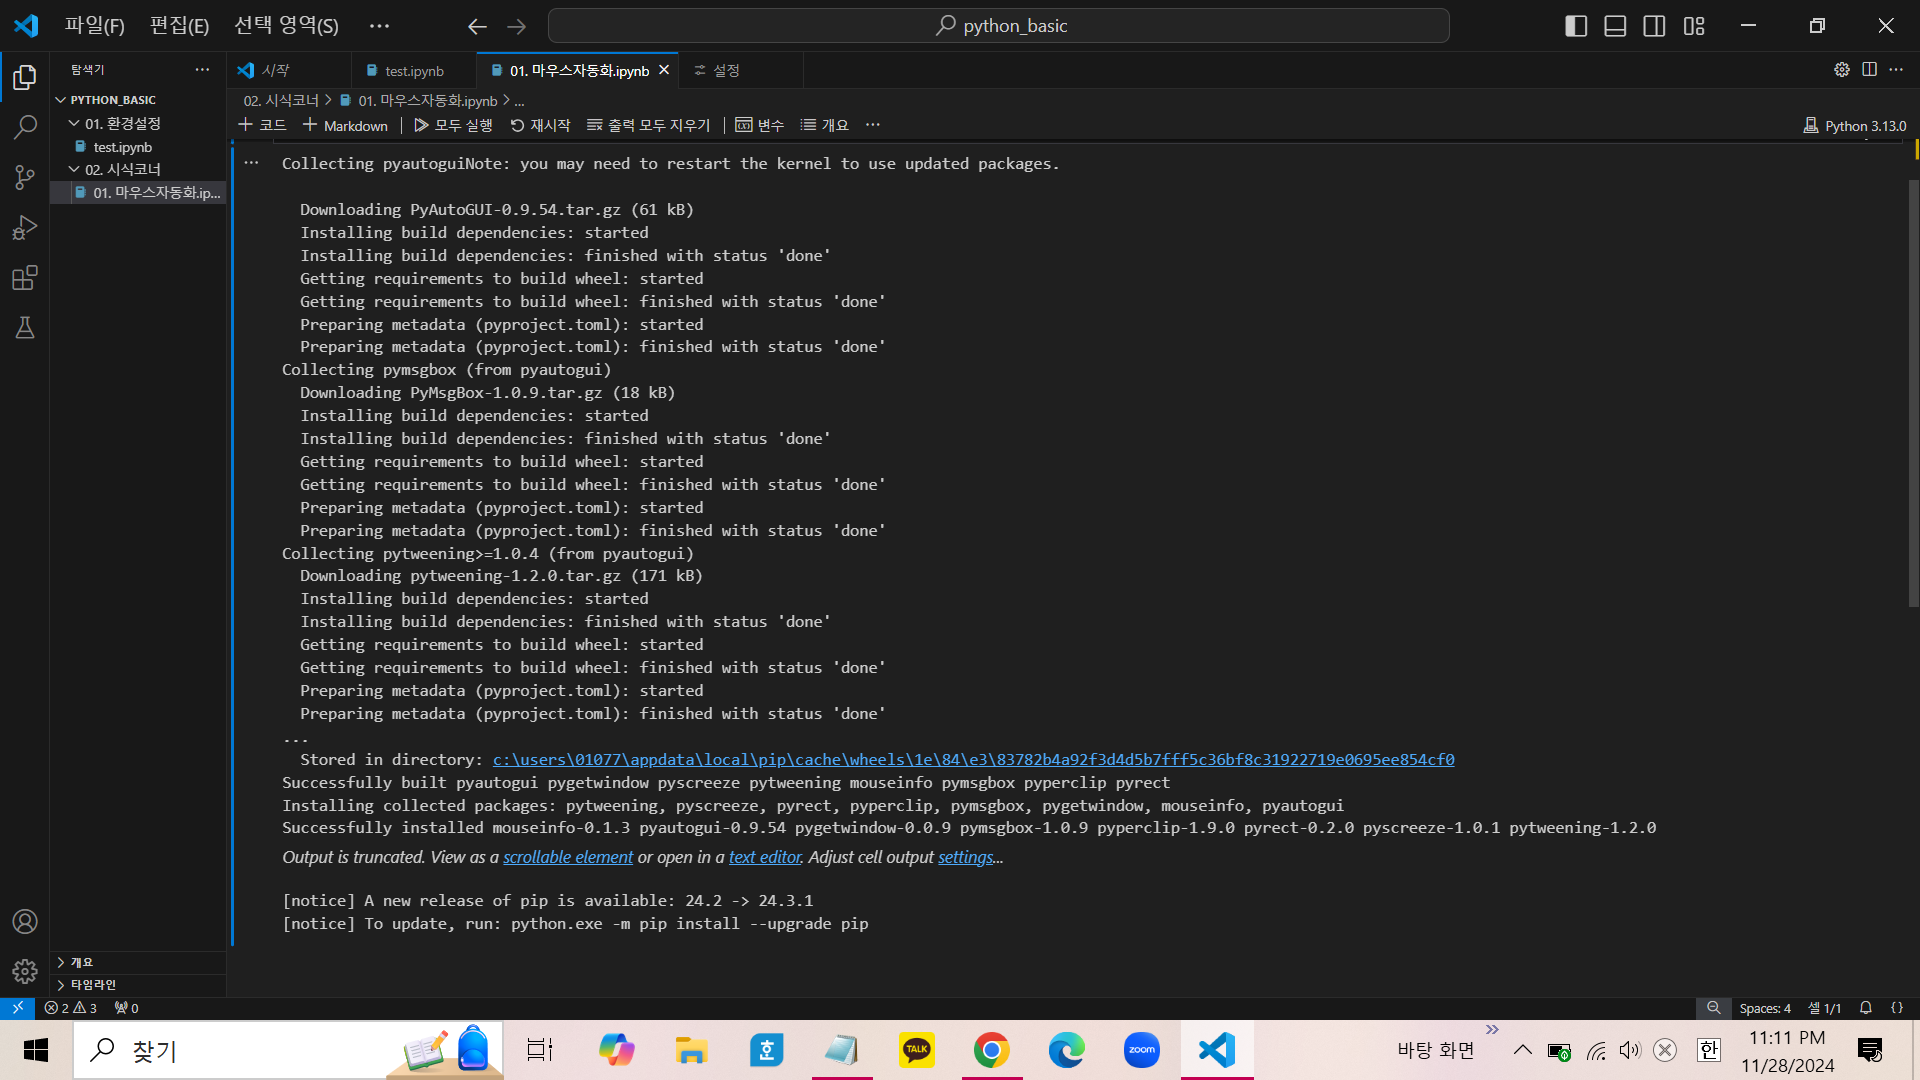Split the editor to the right
This screenshot has height=1080, width=1920.
coord(1869,69)
